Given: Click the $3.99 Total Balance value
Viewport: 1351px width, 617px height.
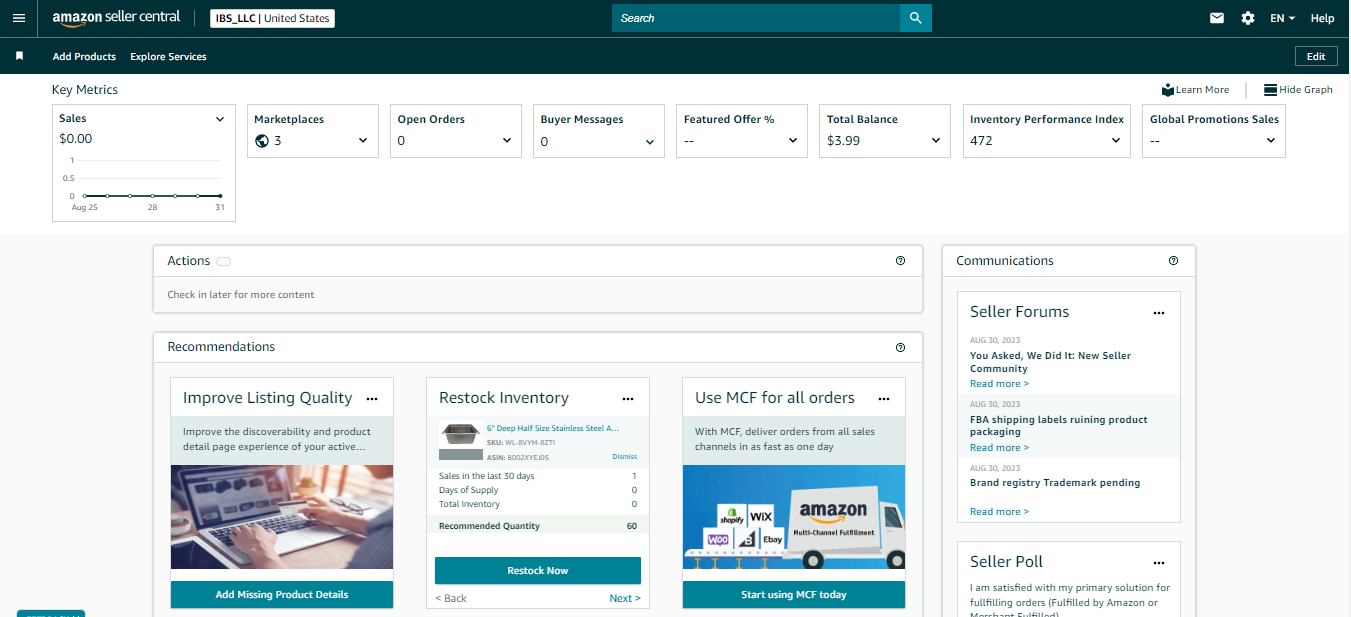Looking at the screenshot, I should [x=843, y=141].
